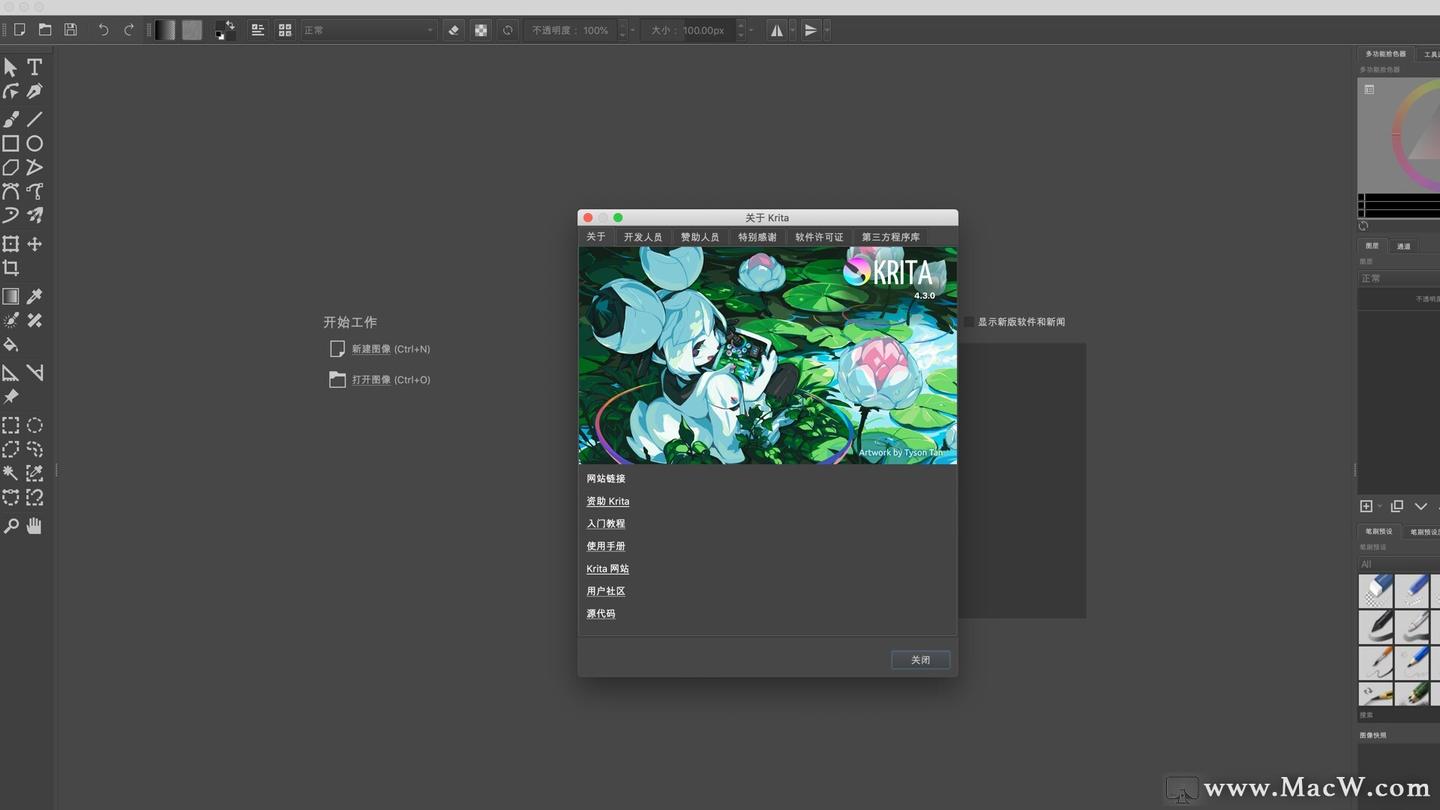
Task: Undo the last action
Action: (x=103, y=30)
